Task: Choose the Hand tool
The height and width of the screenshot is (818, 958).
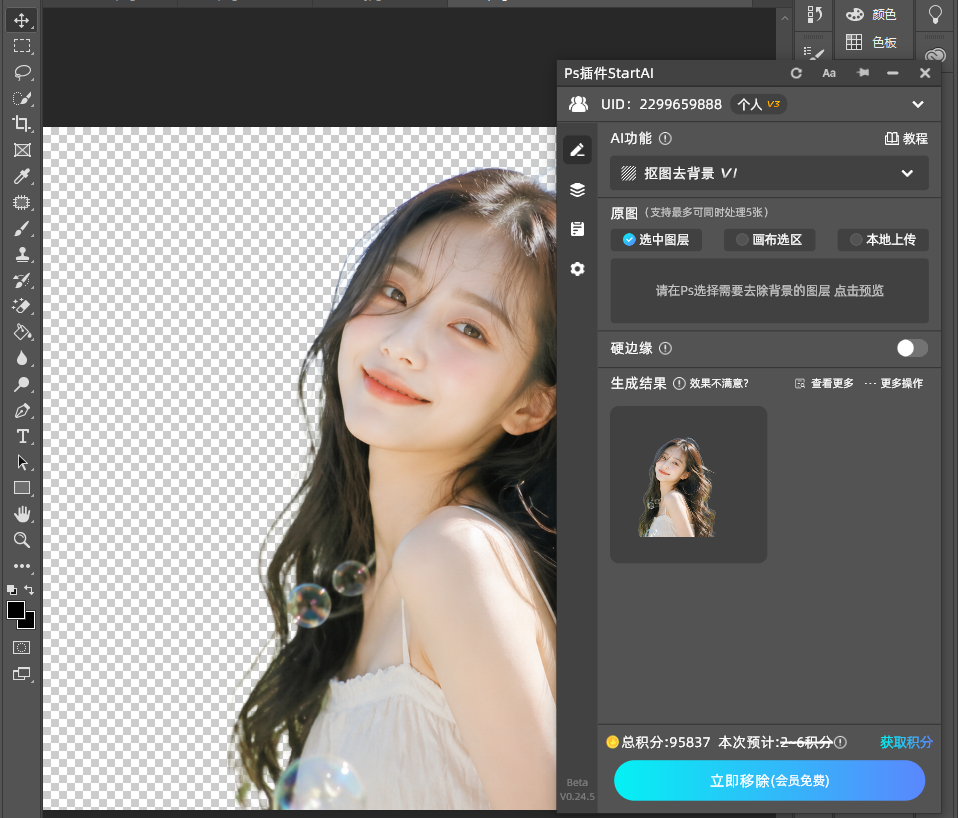Action: (x=23, y=514)
